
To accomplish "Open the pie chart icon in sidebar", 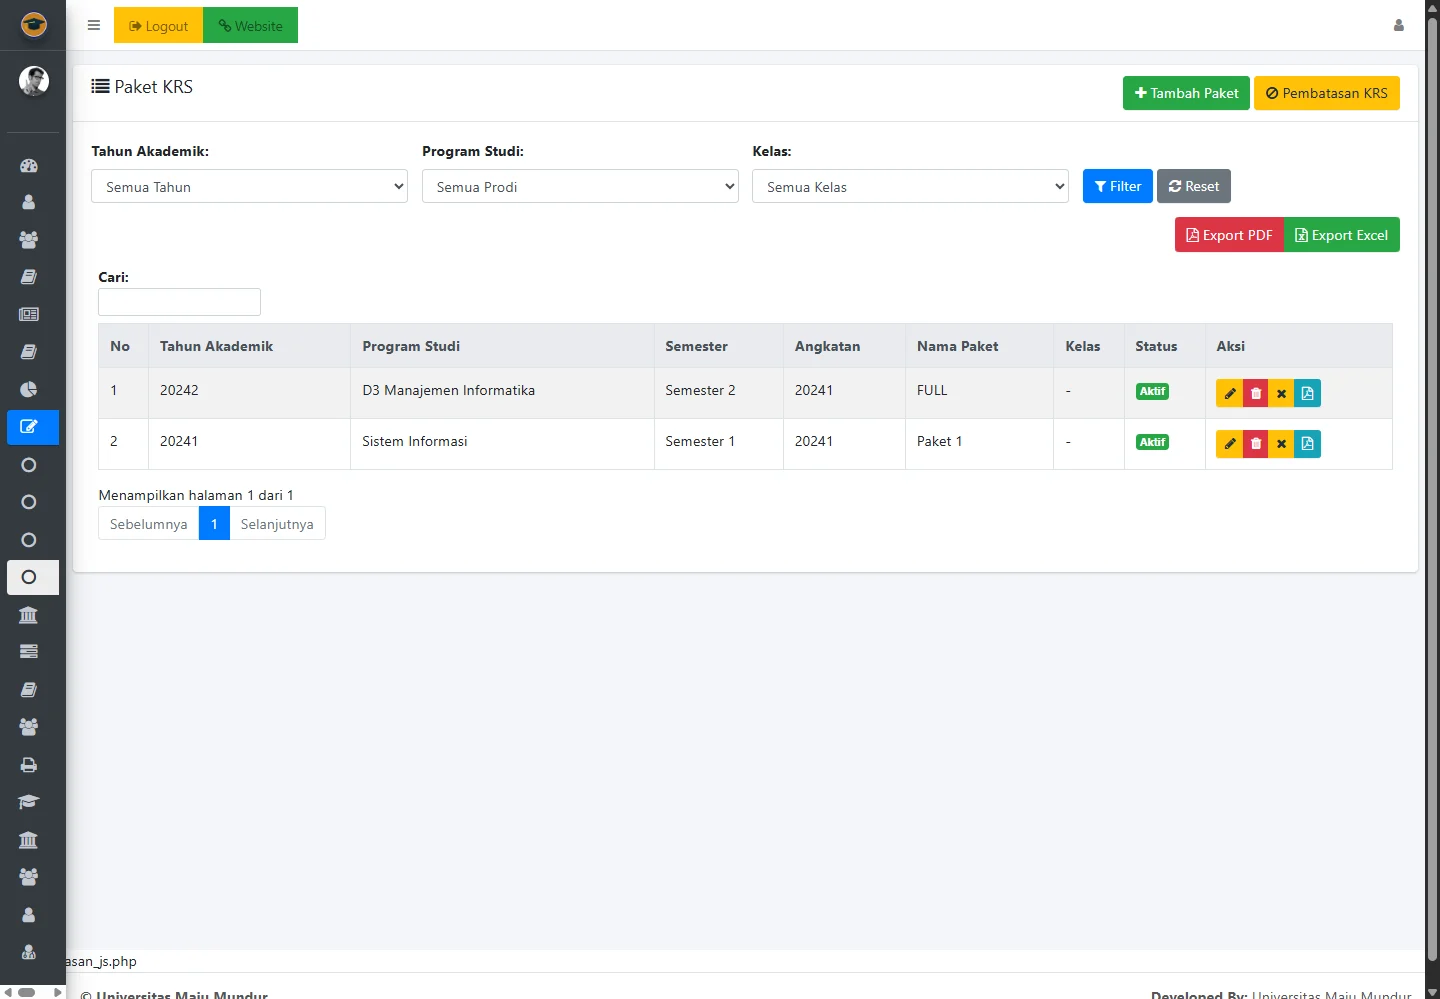I will tap(29, 390).
